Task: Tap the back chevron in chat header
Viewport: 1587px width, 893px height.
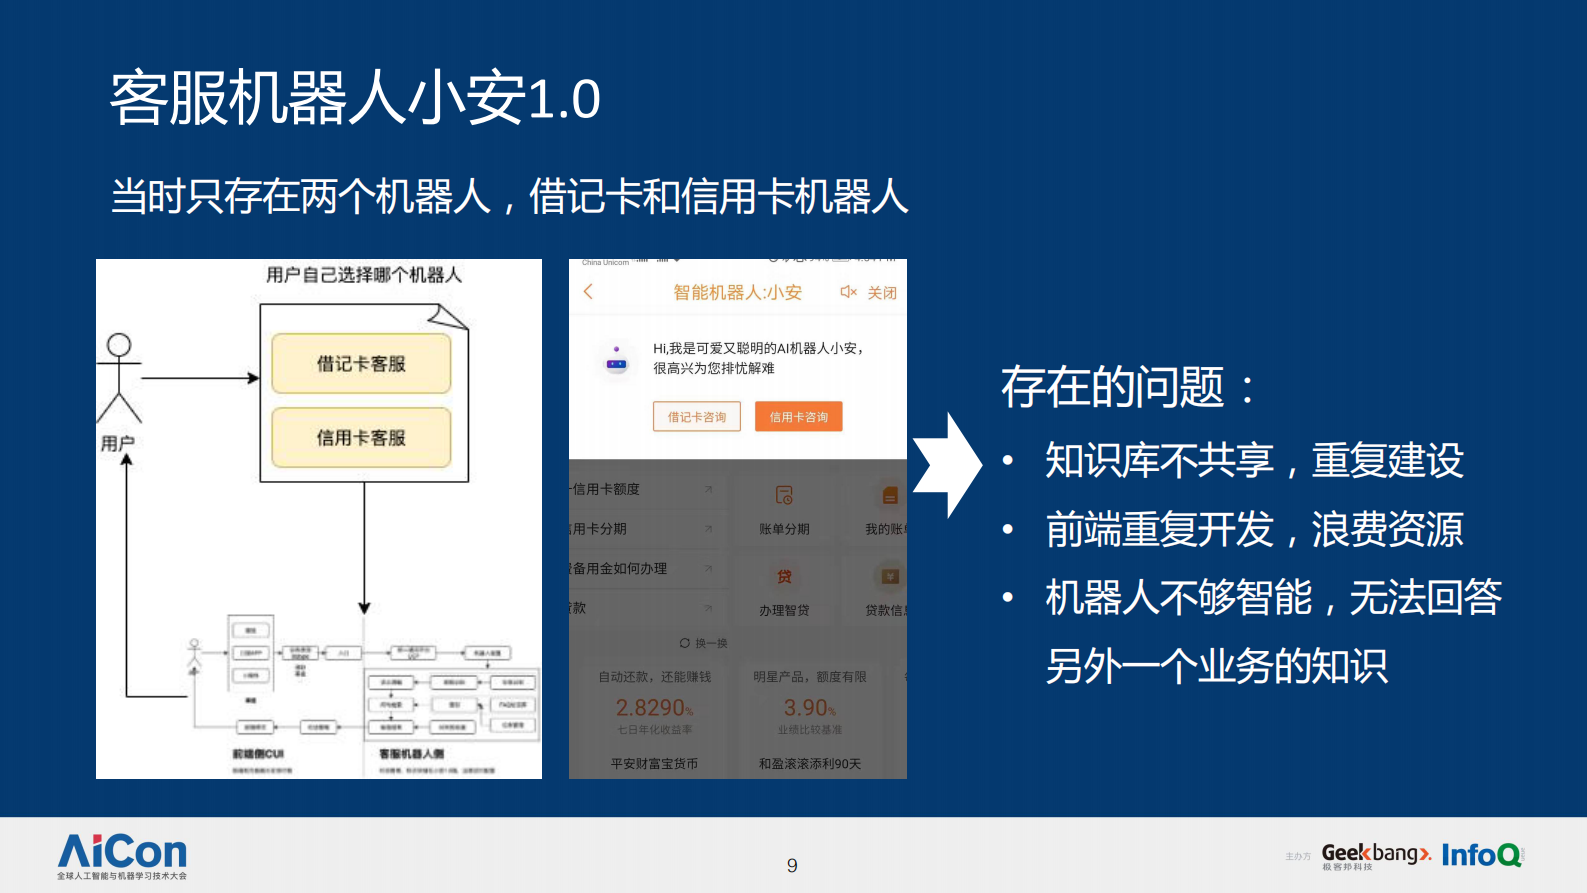Action: point(588,292)
